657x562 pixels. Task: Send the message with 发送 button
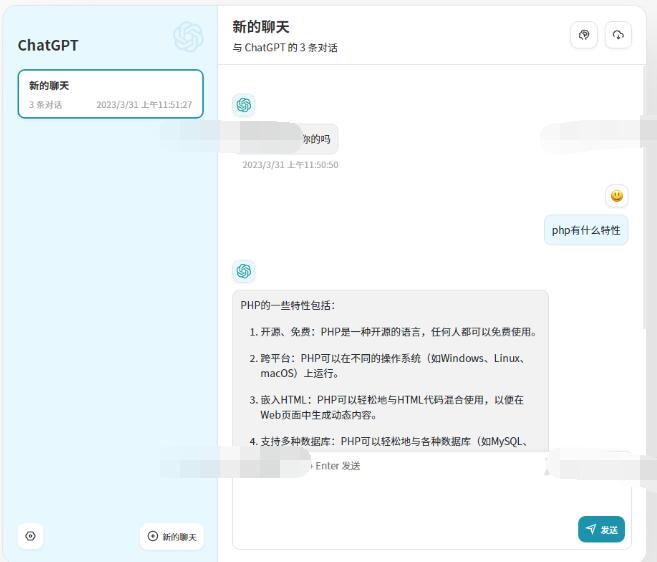[x=601, y=529]
